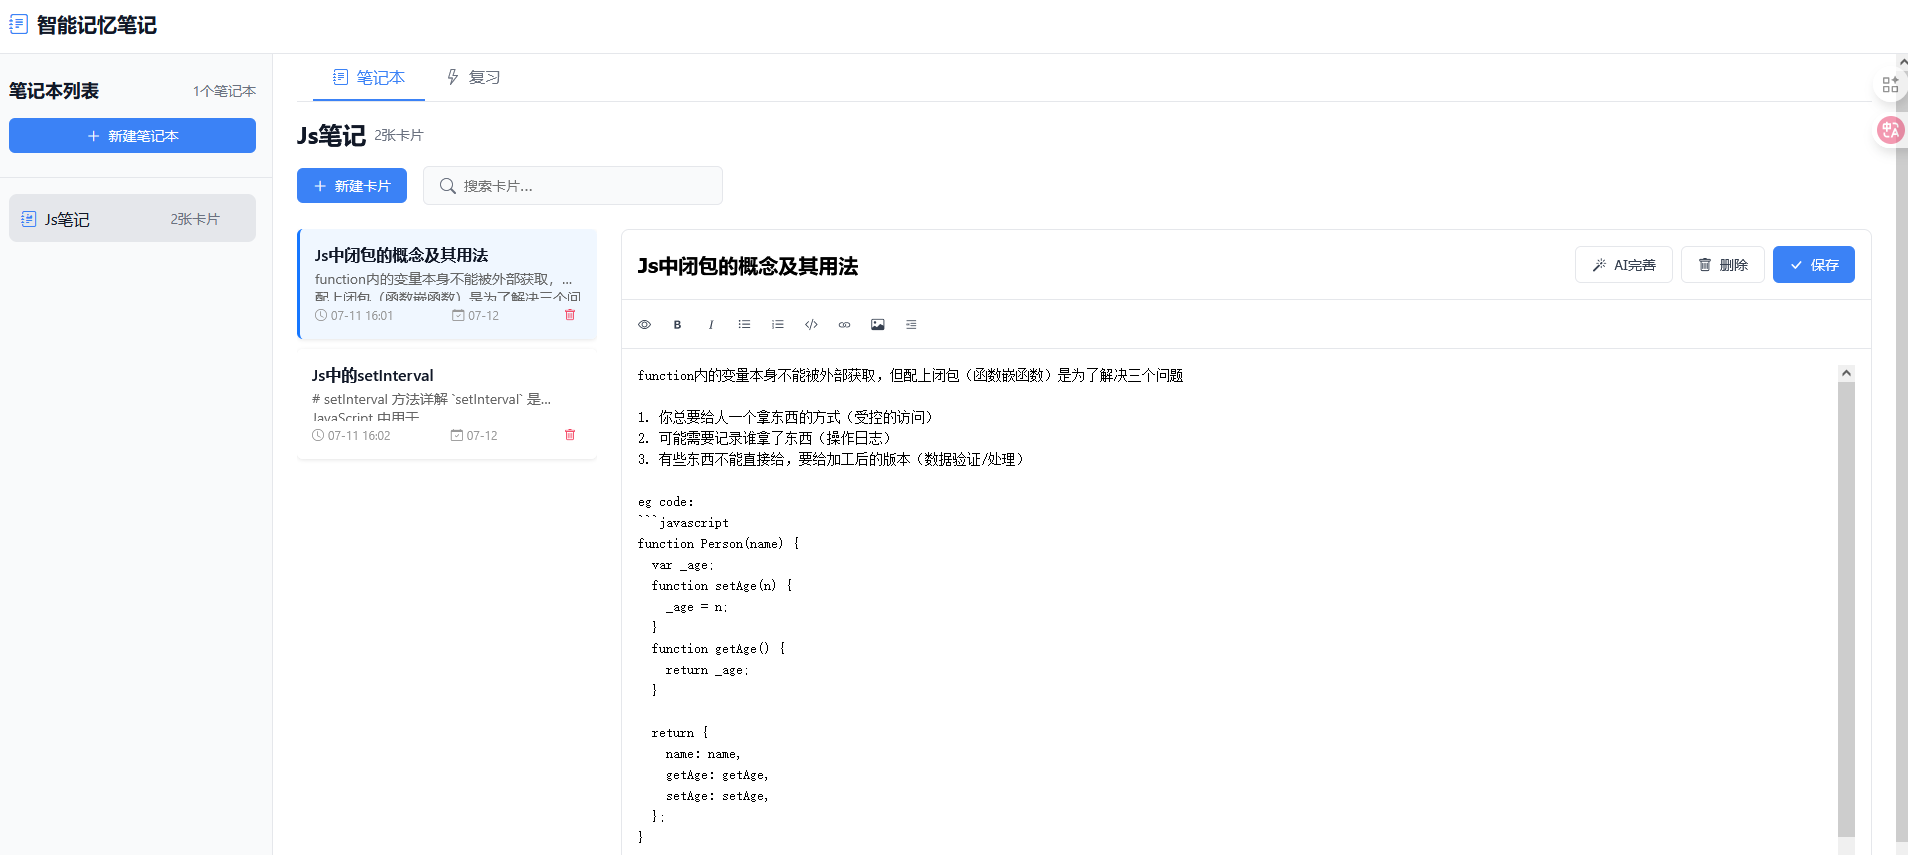
Task: Click the indent icon in toolbar
Action: click(911, 324)
